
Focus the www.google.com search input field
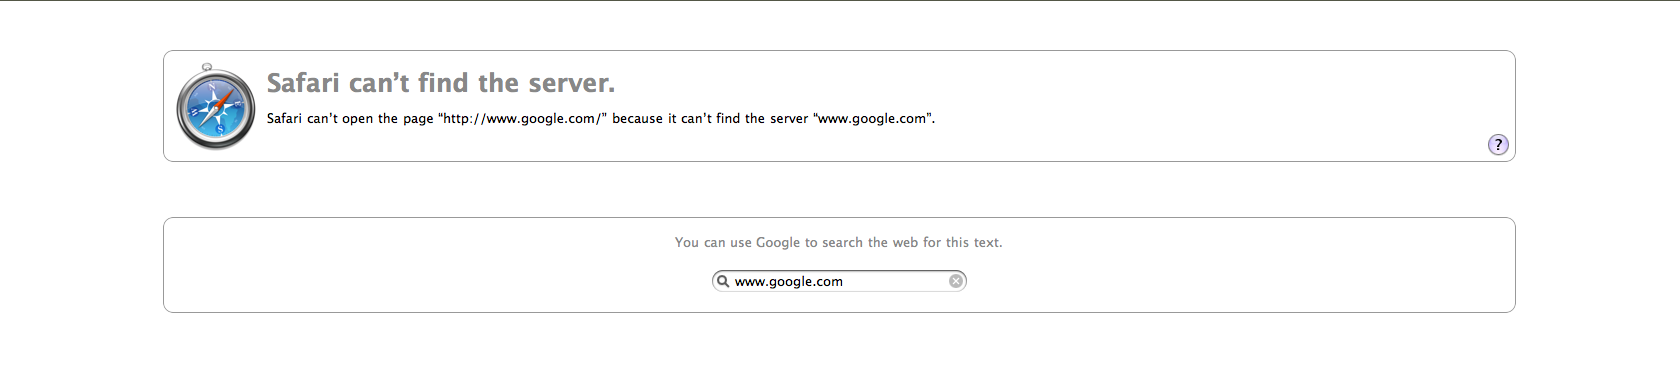(839, 281)
